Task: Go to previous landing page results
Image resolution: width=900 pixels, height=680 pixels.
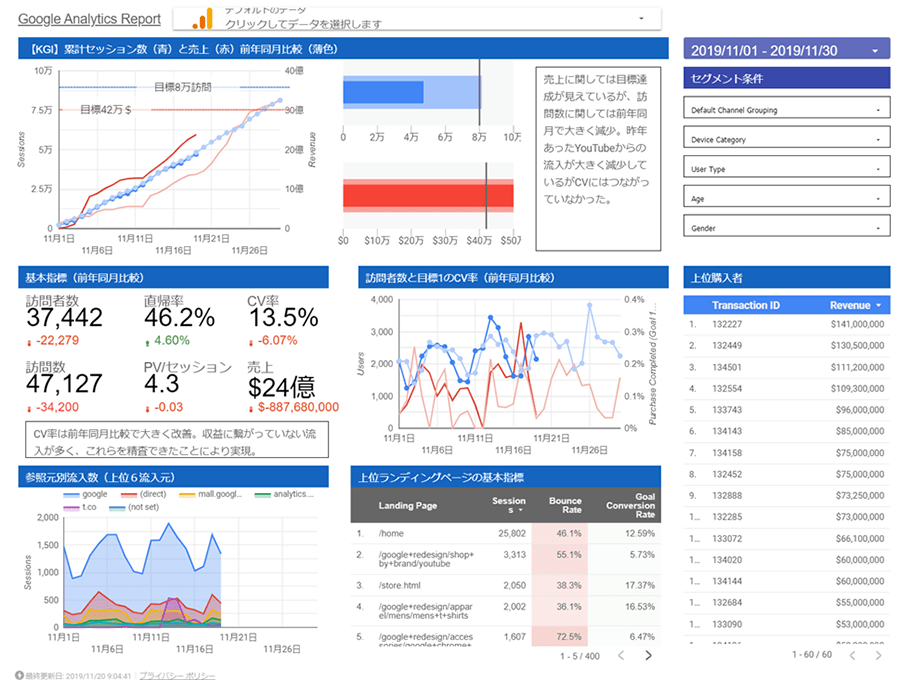Action: (x=620, y=655)
